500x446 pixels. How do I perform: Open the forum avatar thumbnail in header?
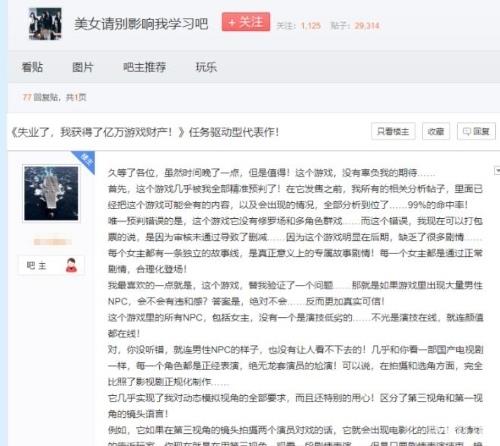tap(45, 24)
